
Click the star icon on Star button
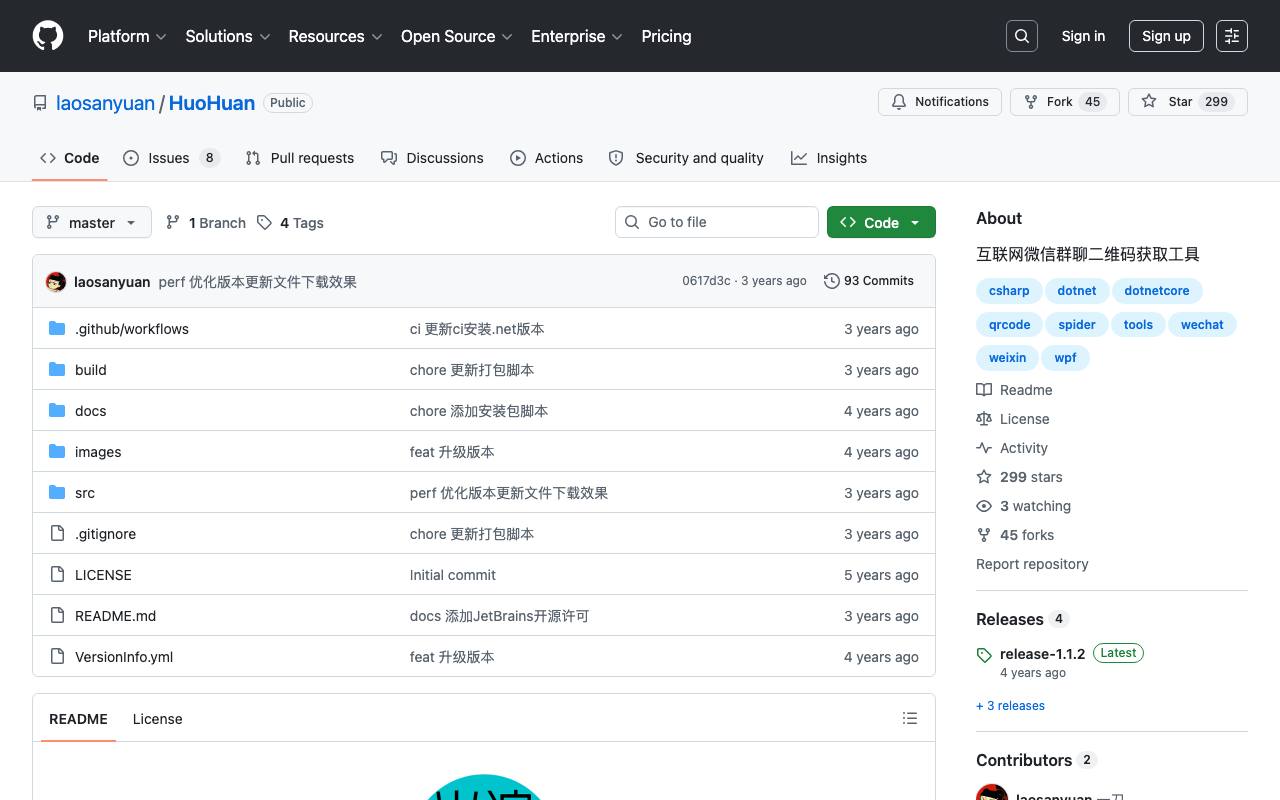(x=1149, y=102)
